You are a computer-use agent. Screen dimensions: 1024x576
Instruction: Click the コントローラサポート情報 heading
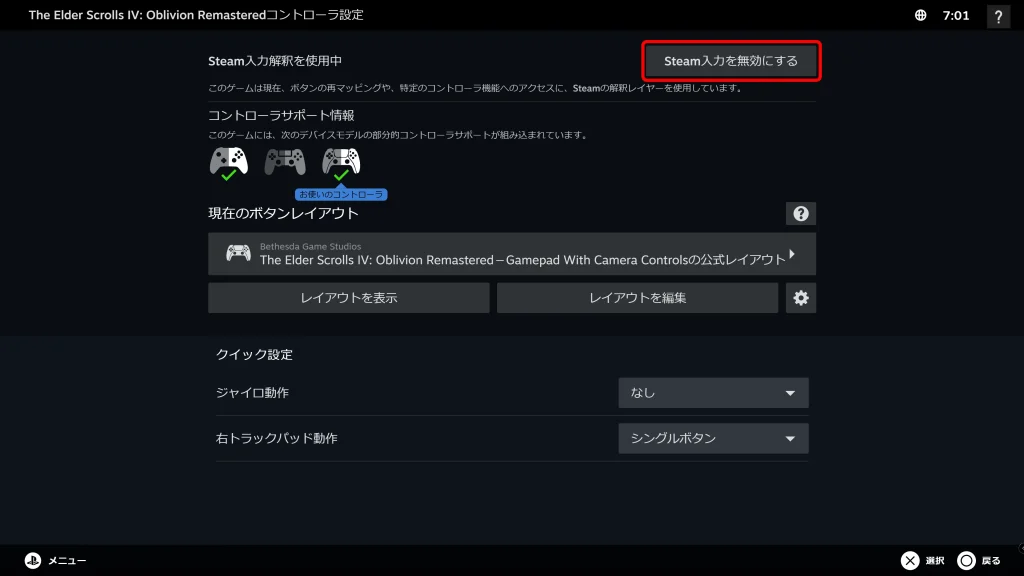tap(281, 116)
